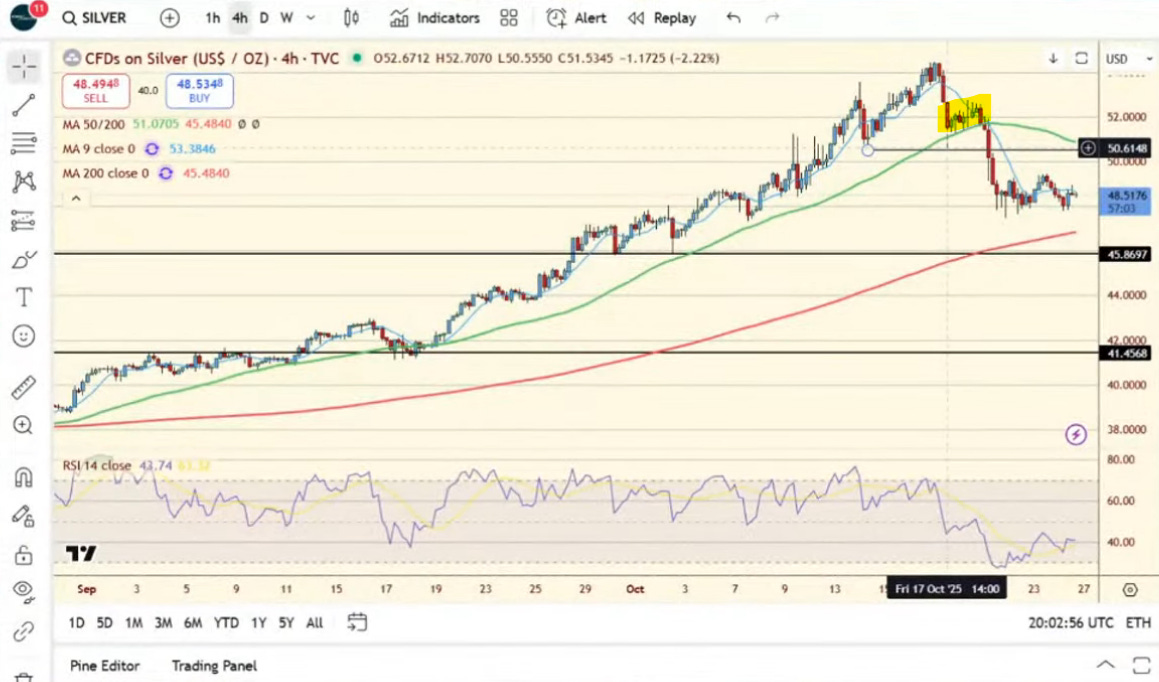This screenshot has height=682, width=1159.
Task: Click the plus icon at price 50.6148
Action: [1088, 149]
